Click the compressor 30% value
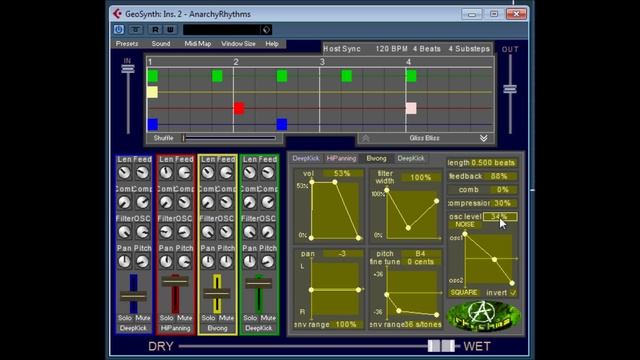Image resolution: width=640 pixels, height=360 pixels. click(x=502, y=203)
